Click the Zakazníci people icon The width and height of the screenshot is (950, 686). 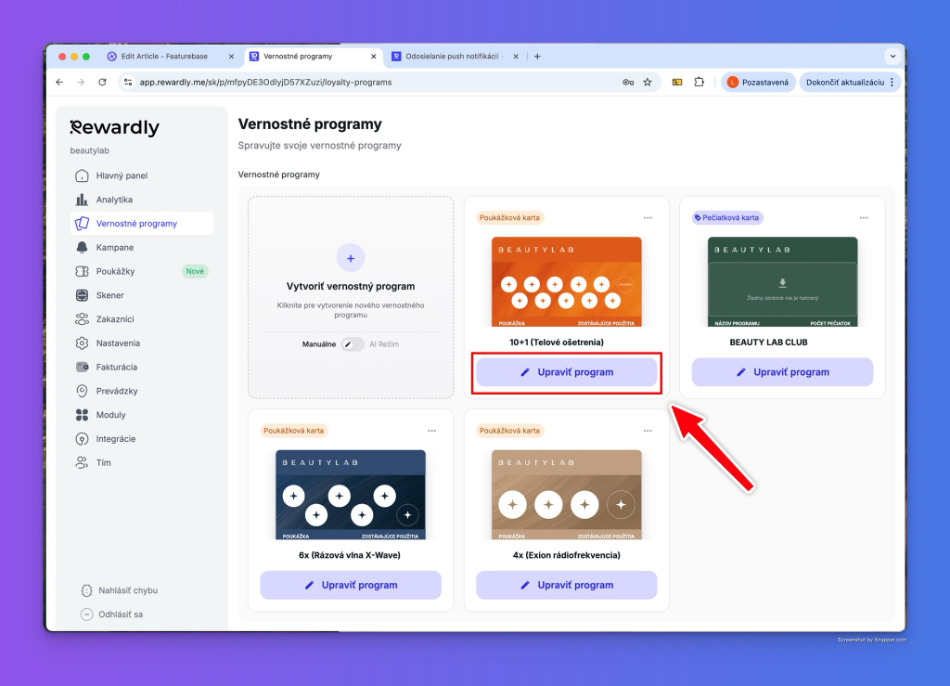click(x=82, y=319)
